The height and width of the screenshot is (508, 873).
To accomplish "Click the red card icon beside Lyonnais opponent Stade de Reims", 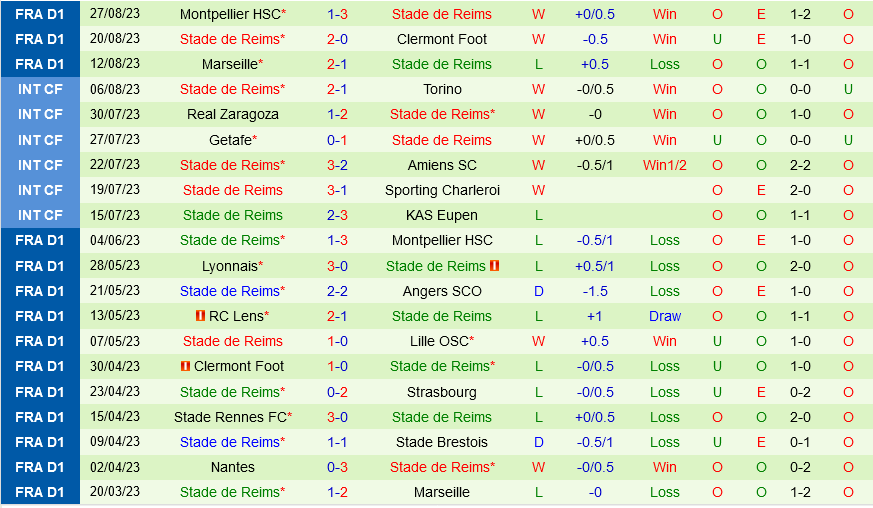I will pyautogui.click(x=494, y=266).
